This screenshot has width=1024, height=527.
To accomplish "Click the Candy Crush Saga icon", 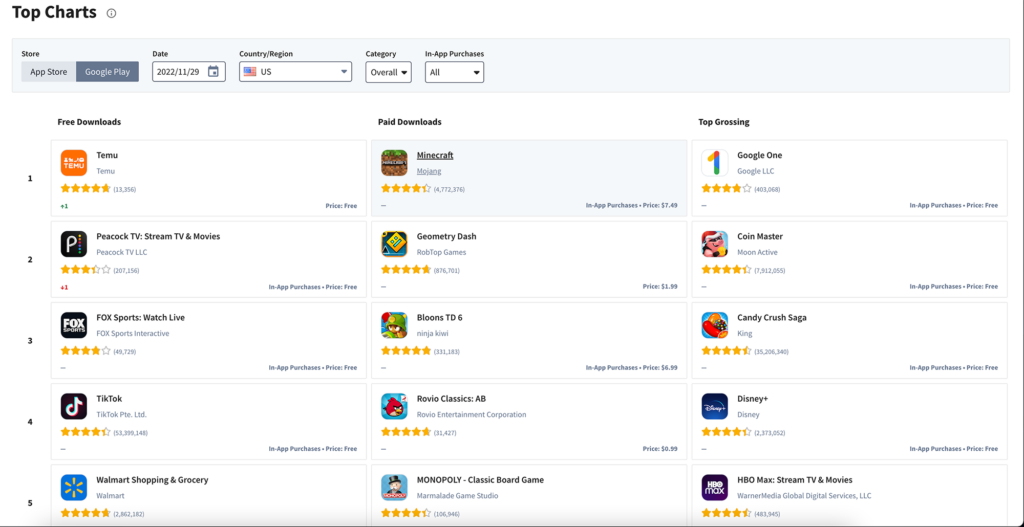I will [x=714, y=325].
